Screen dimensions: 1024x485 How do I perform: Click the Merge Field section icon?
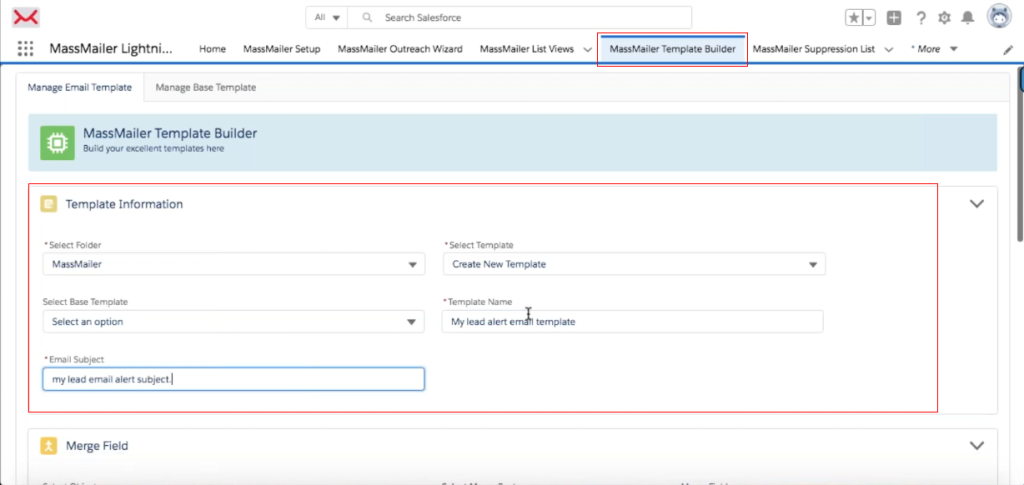pos(49,446)
